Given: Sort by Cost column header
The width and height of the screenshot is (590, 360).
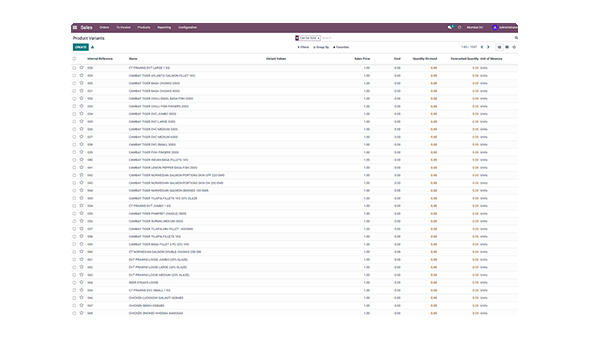Looking at the screenshot, I should (x=397, y=59).
